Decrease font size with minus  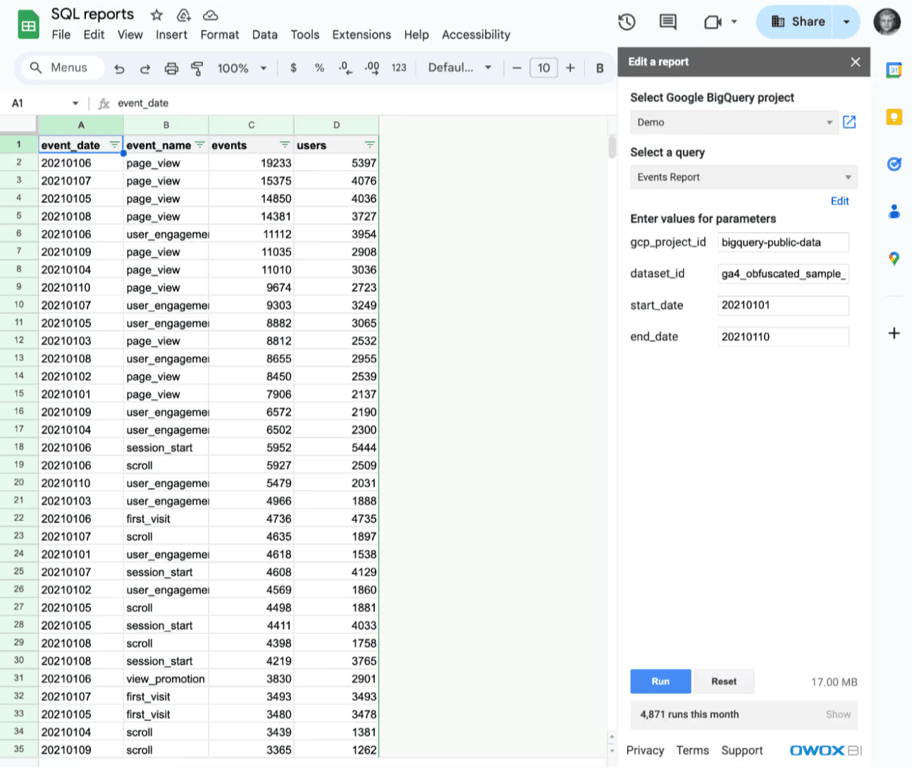coord(516,68)
